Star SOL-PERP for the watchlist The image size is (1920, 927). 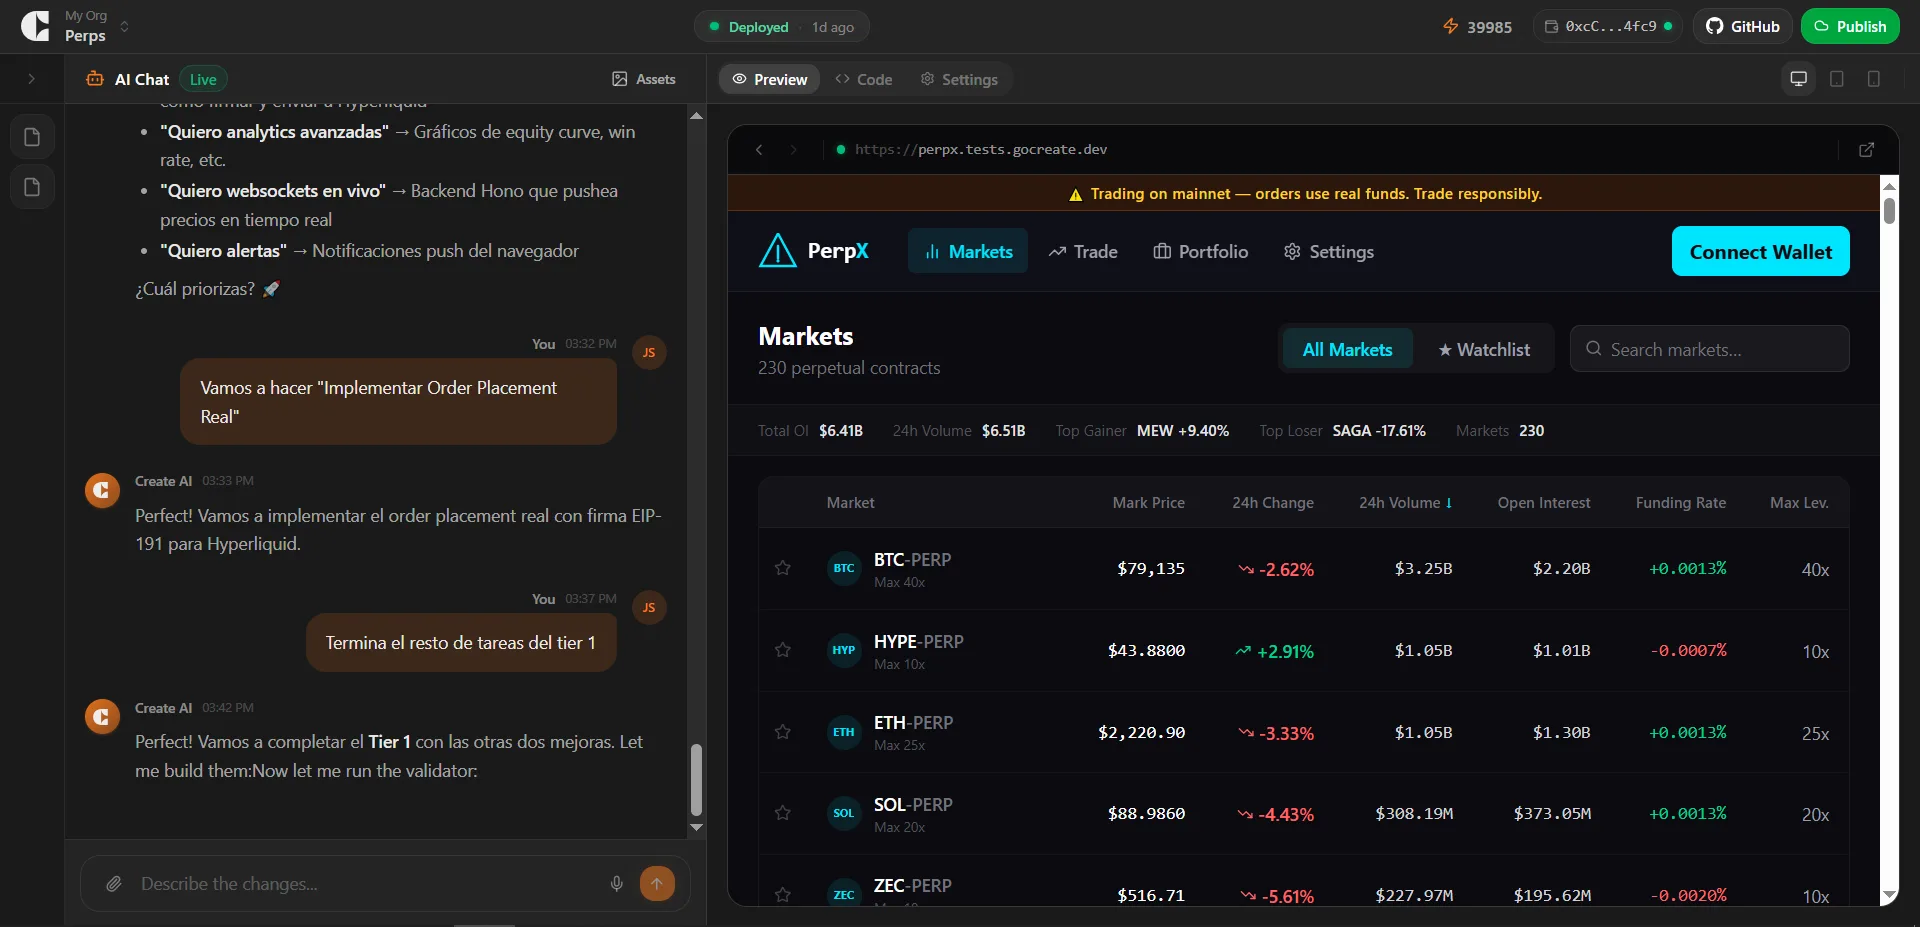783,813
